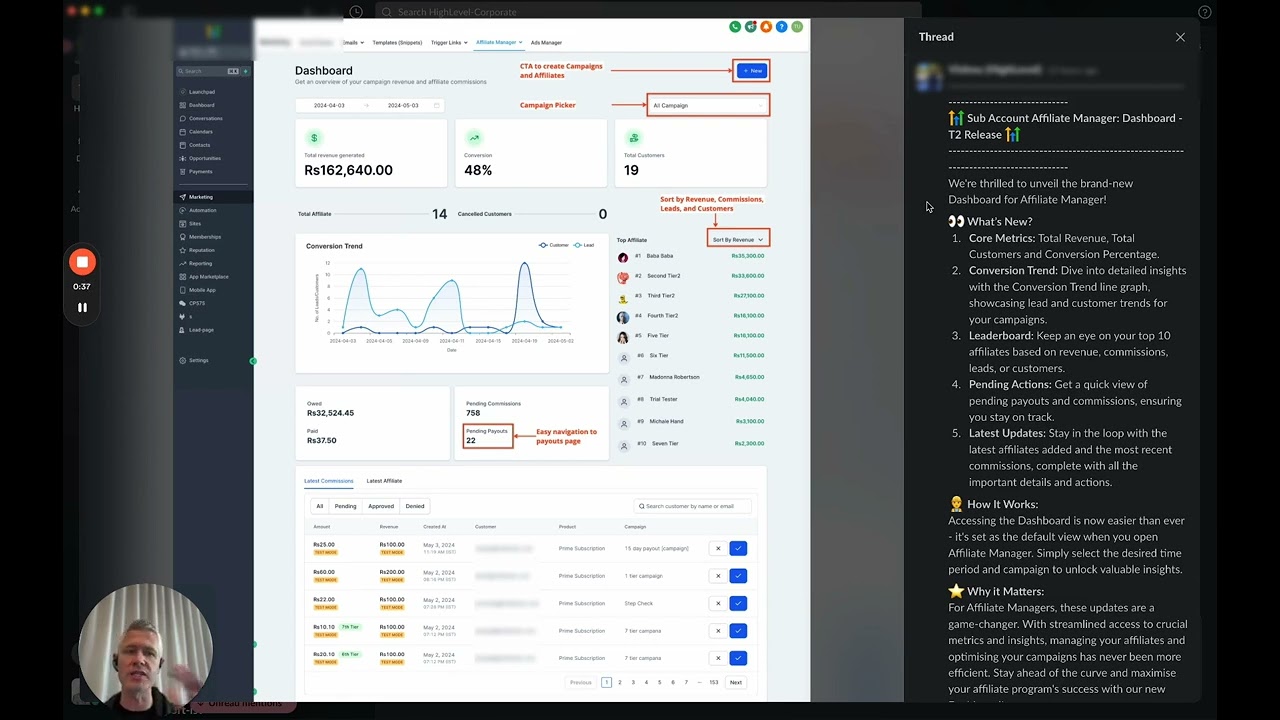This screenshot has height=720, width=1280.
Task: Approve the 1 tier campaign commission
Action: click(x=738, y=576)
